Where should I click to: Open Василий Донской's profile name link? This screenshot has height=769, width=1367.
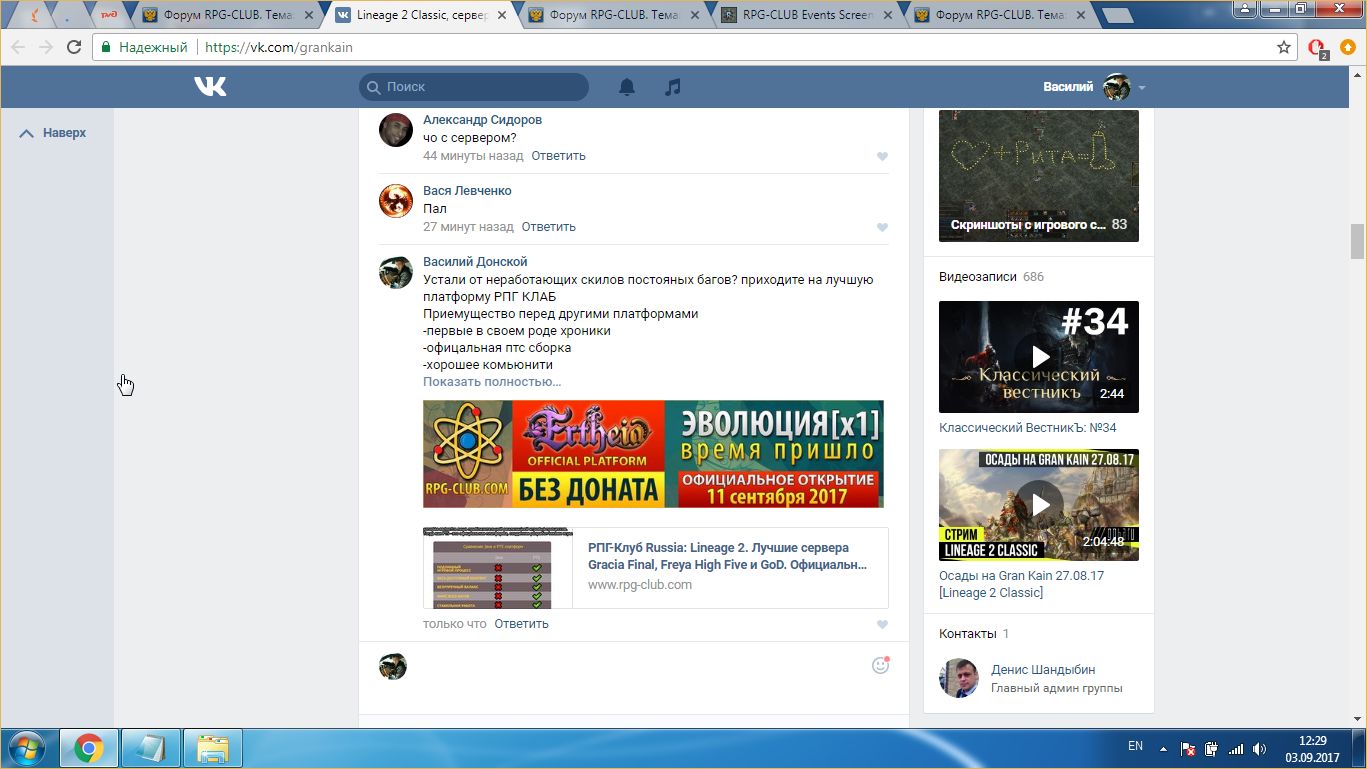(475, 262)
